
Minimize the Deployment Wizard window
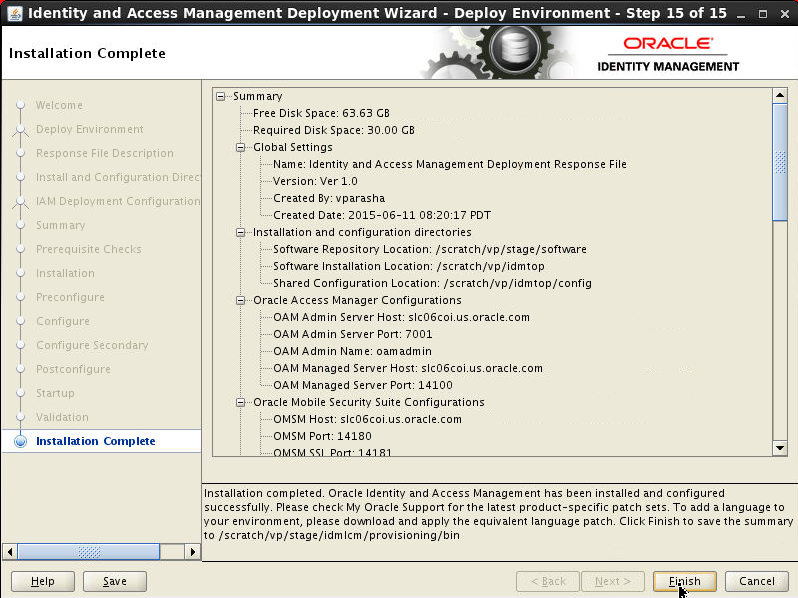(x=741, y=14)
